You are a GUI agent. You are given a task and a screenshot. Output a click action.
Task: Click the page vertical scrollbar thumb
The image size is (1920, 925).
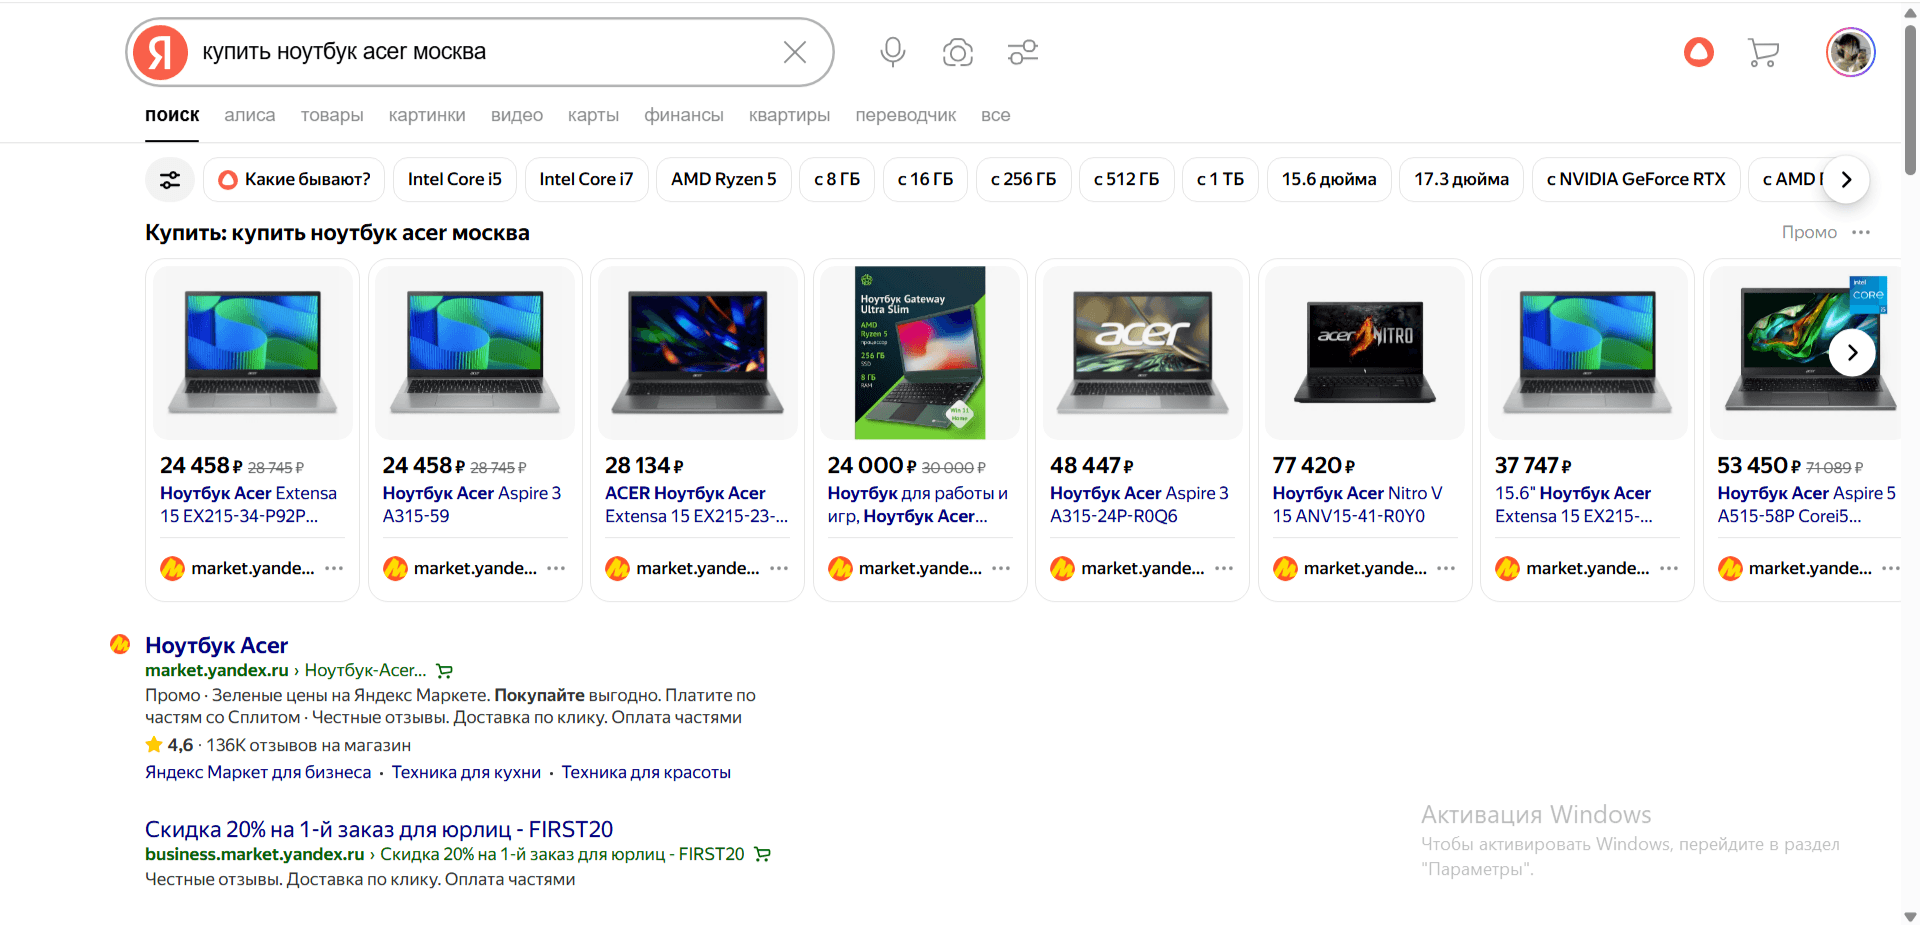pos(1910,98)
